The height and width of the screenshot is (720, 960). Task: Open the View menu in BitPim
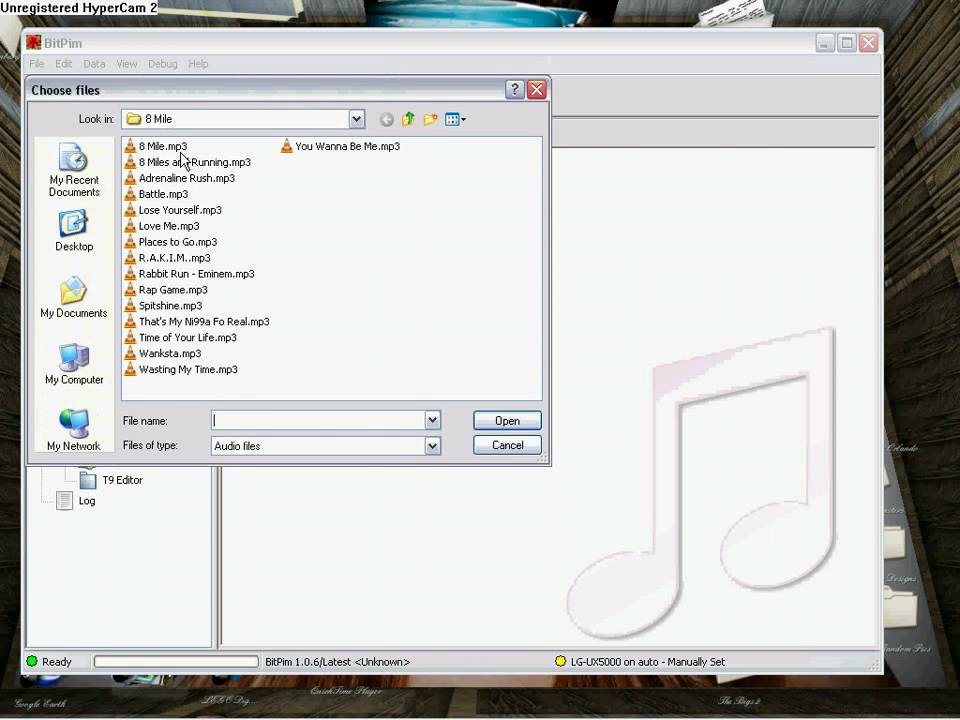tap(127, 64)
